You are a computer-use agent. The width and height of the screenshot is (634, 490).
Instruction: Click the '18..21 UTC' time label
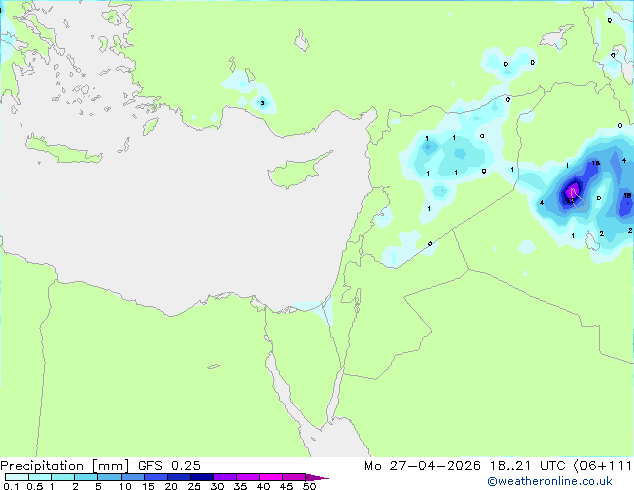click(527, 466)
